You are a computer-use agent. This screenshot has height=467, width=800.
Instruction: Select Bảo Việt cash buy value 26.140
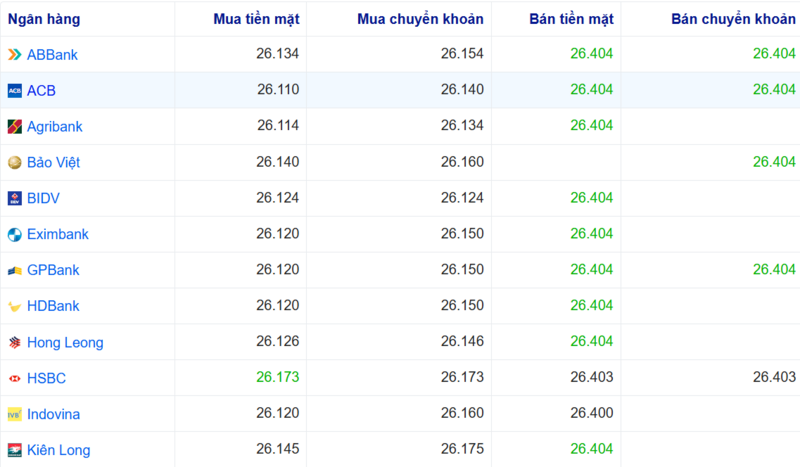(x=278, y=162)
